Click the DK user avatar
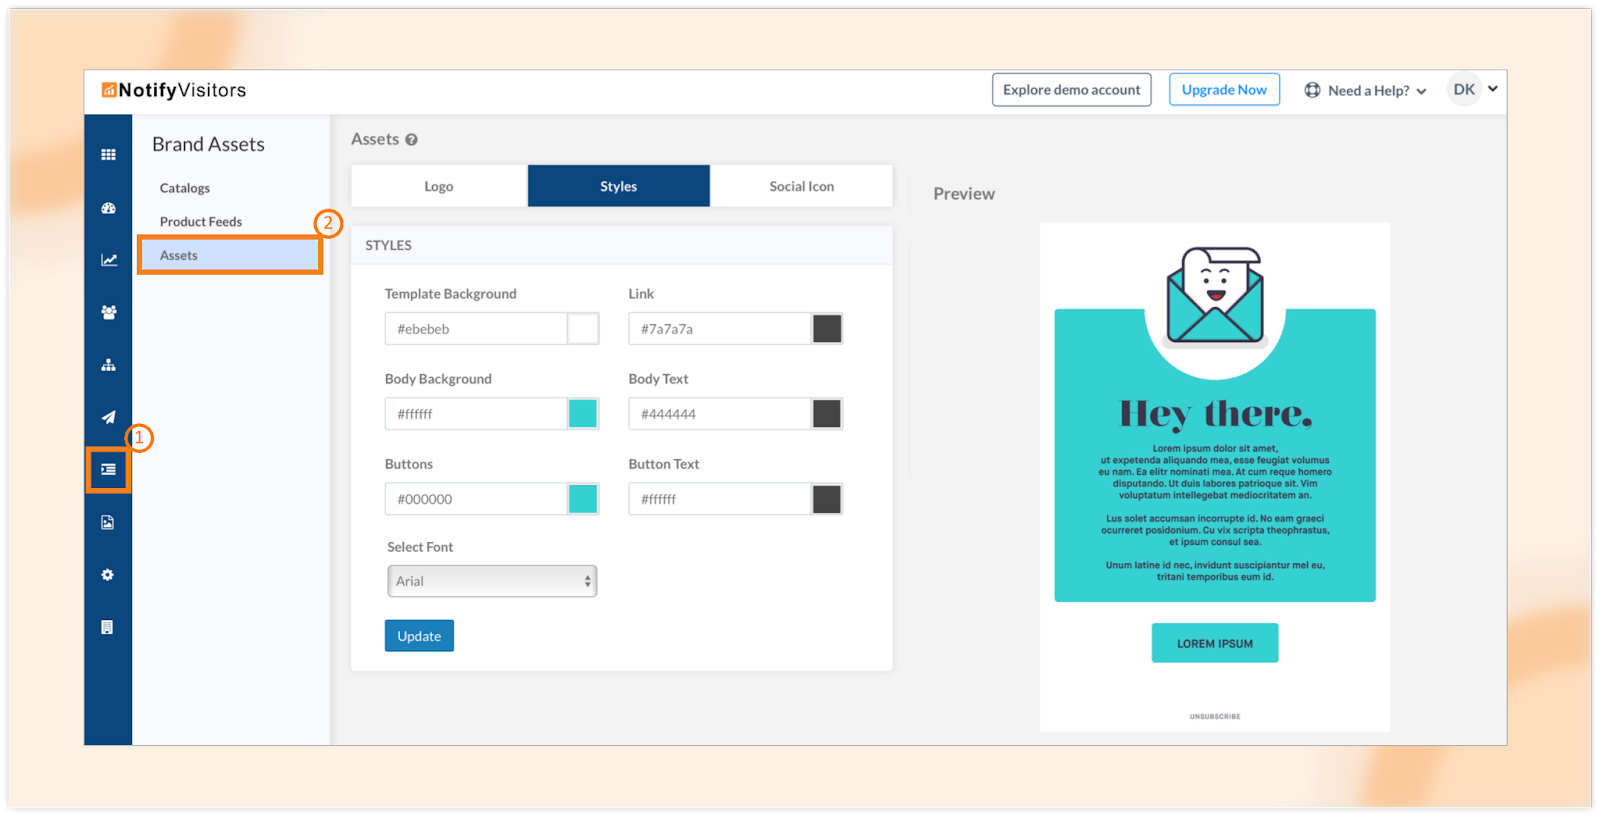The height and width of the screenshot is (816, 1600). click(1464, 90)
